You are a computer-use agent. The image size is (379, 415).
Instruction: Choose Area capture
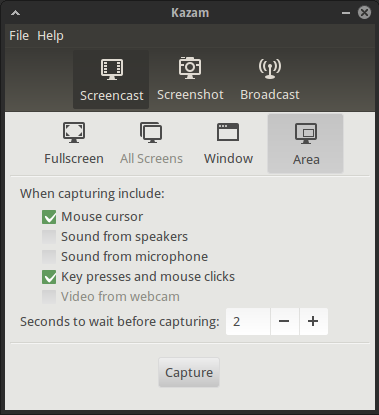[305, 143]
